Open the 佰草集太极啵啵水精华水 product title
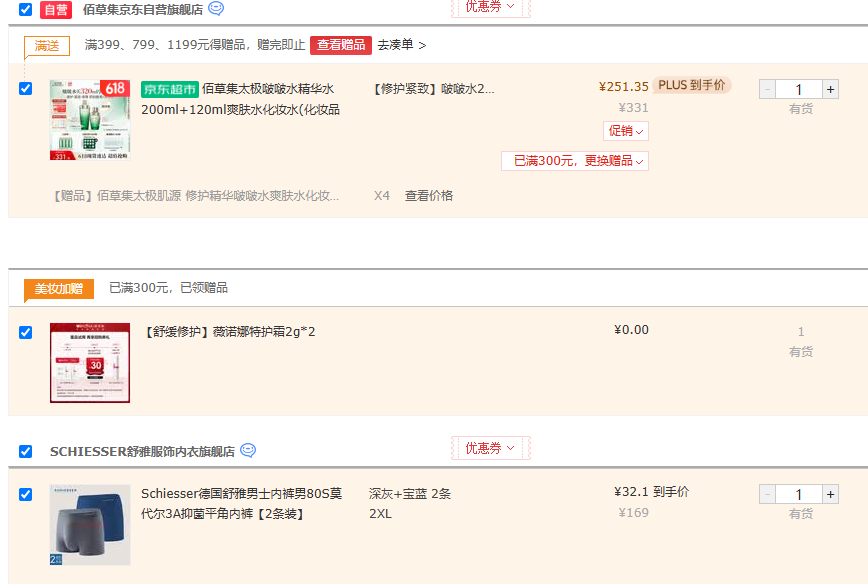This screenshot has height=584, width=868. pos(240,99)
